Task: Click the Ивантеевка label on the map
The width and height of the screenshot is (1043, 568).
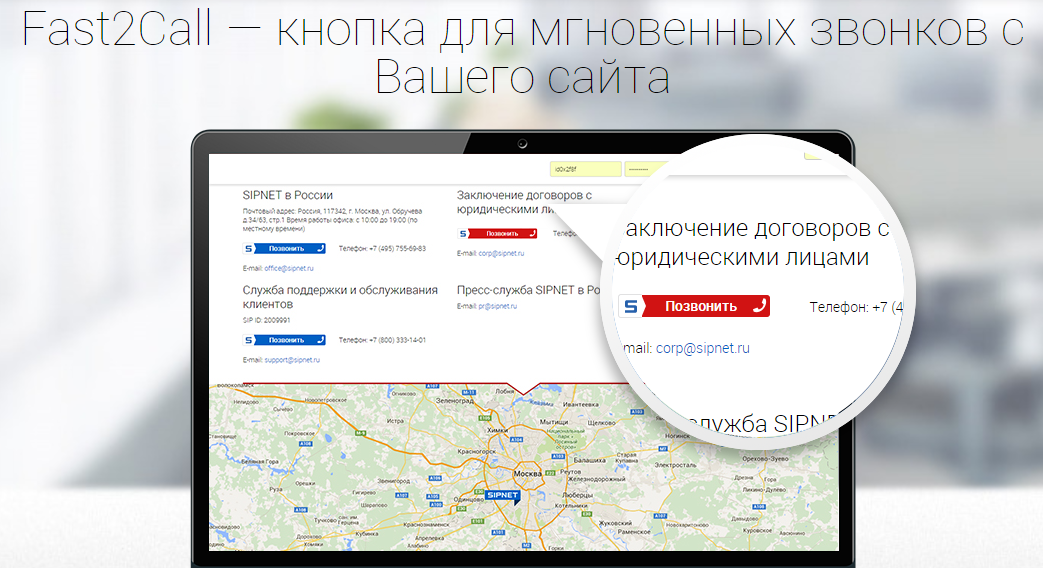Action: (x=580, y=404)
